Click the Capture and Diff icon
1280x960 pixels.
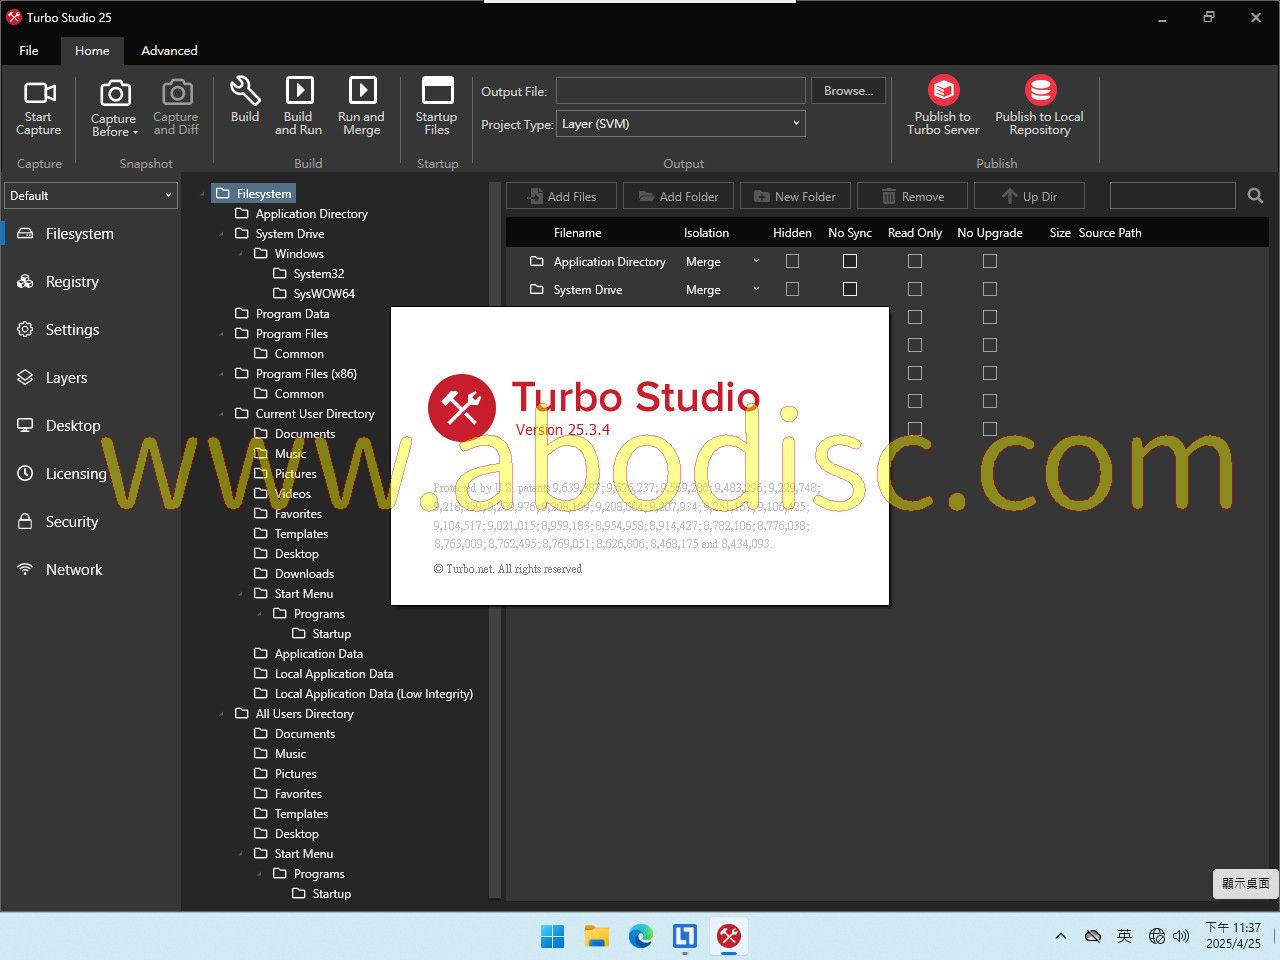(177, 93)
